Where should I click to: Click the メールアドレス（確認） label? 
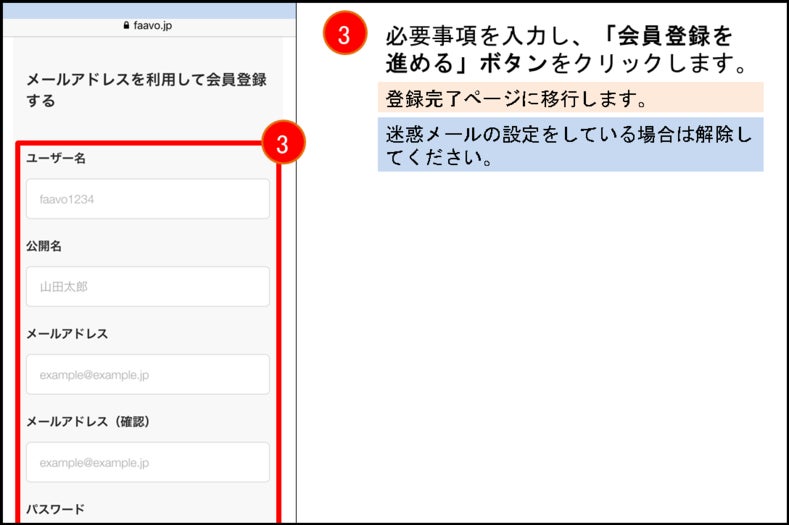[88, 421]
